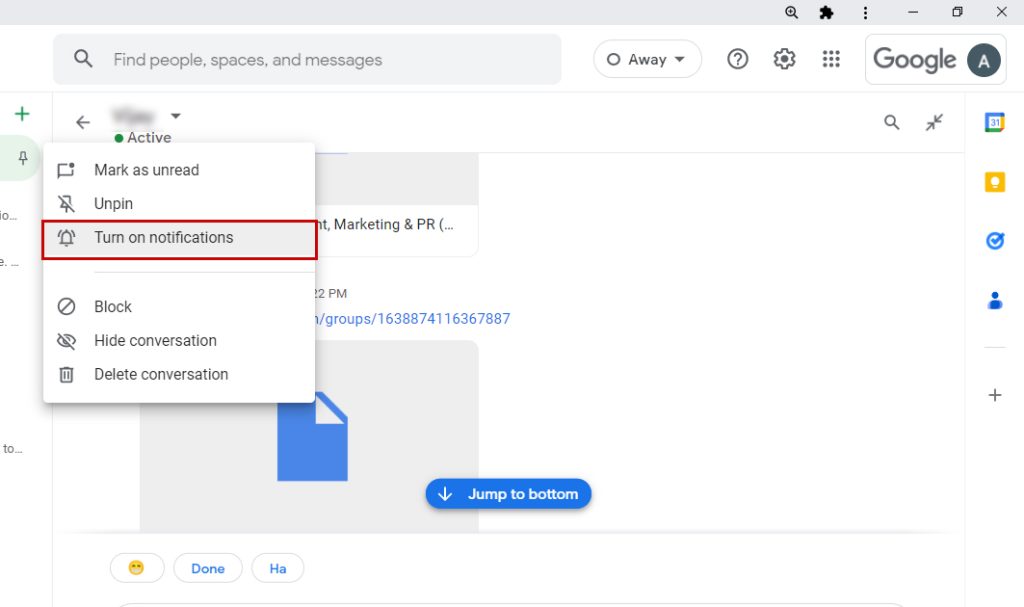This screenshot has width=1024, height=607.
Task: Choose Delete conversation from the menu
Action: click(161, 375)
